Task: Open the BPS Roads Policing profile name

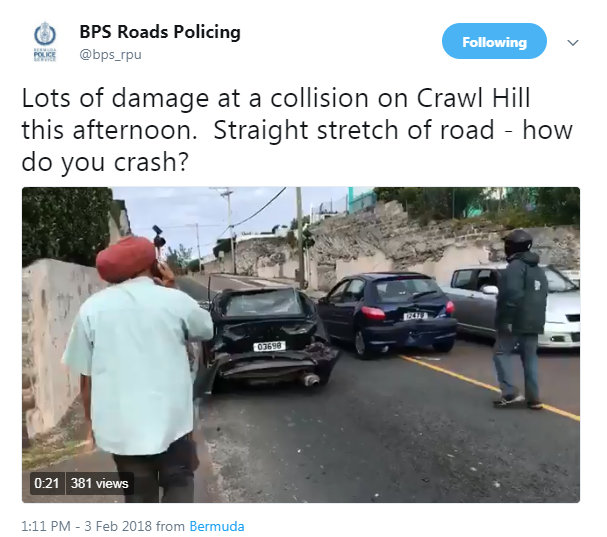Action: tap(160, 32)
